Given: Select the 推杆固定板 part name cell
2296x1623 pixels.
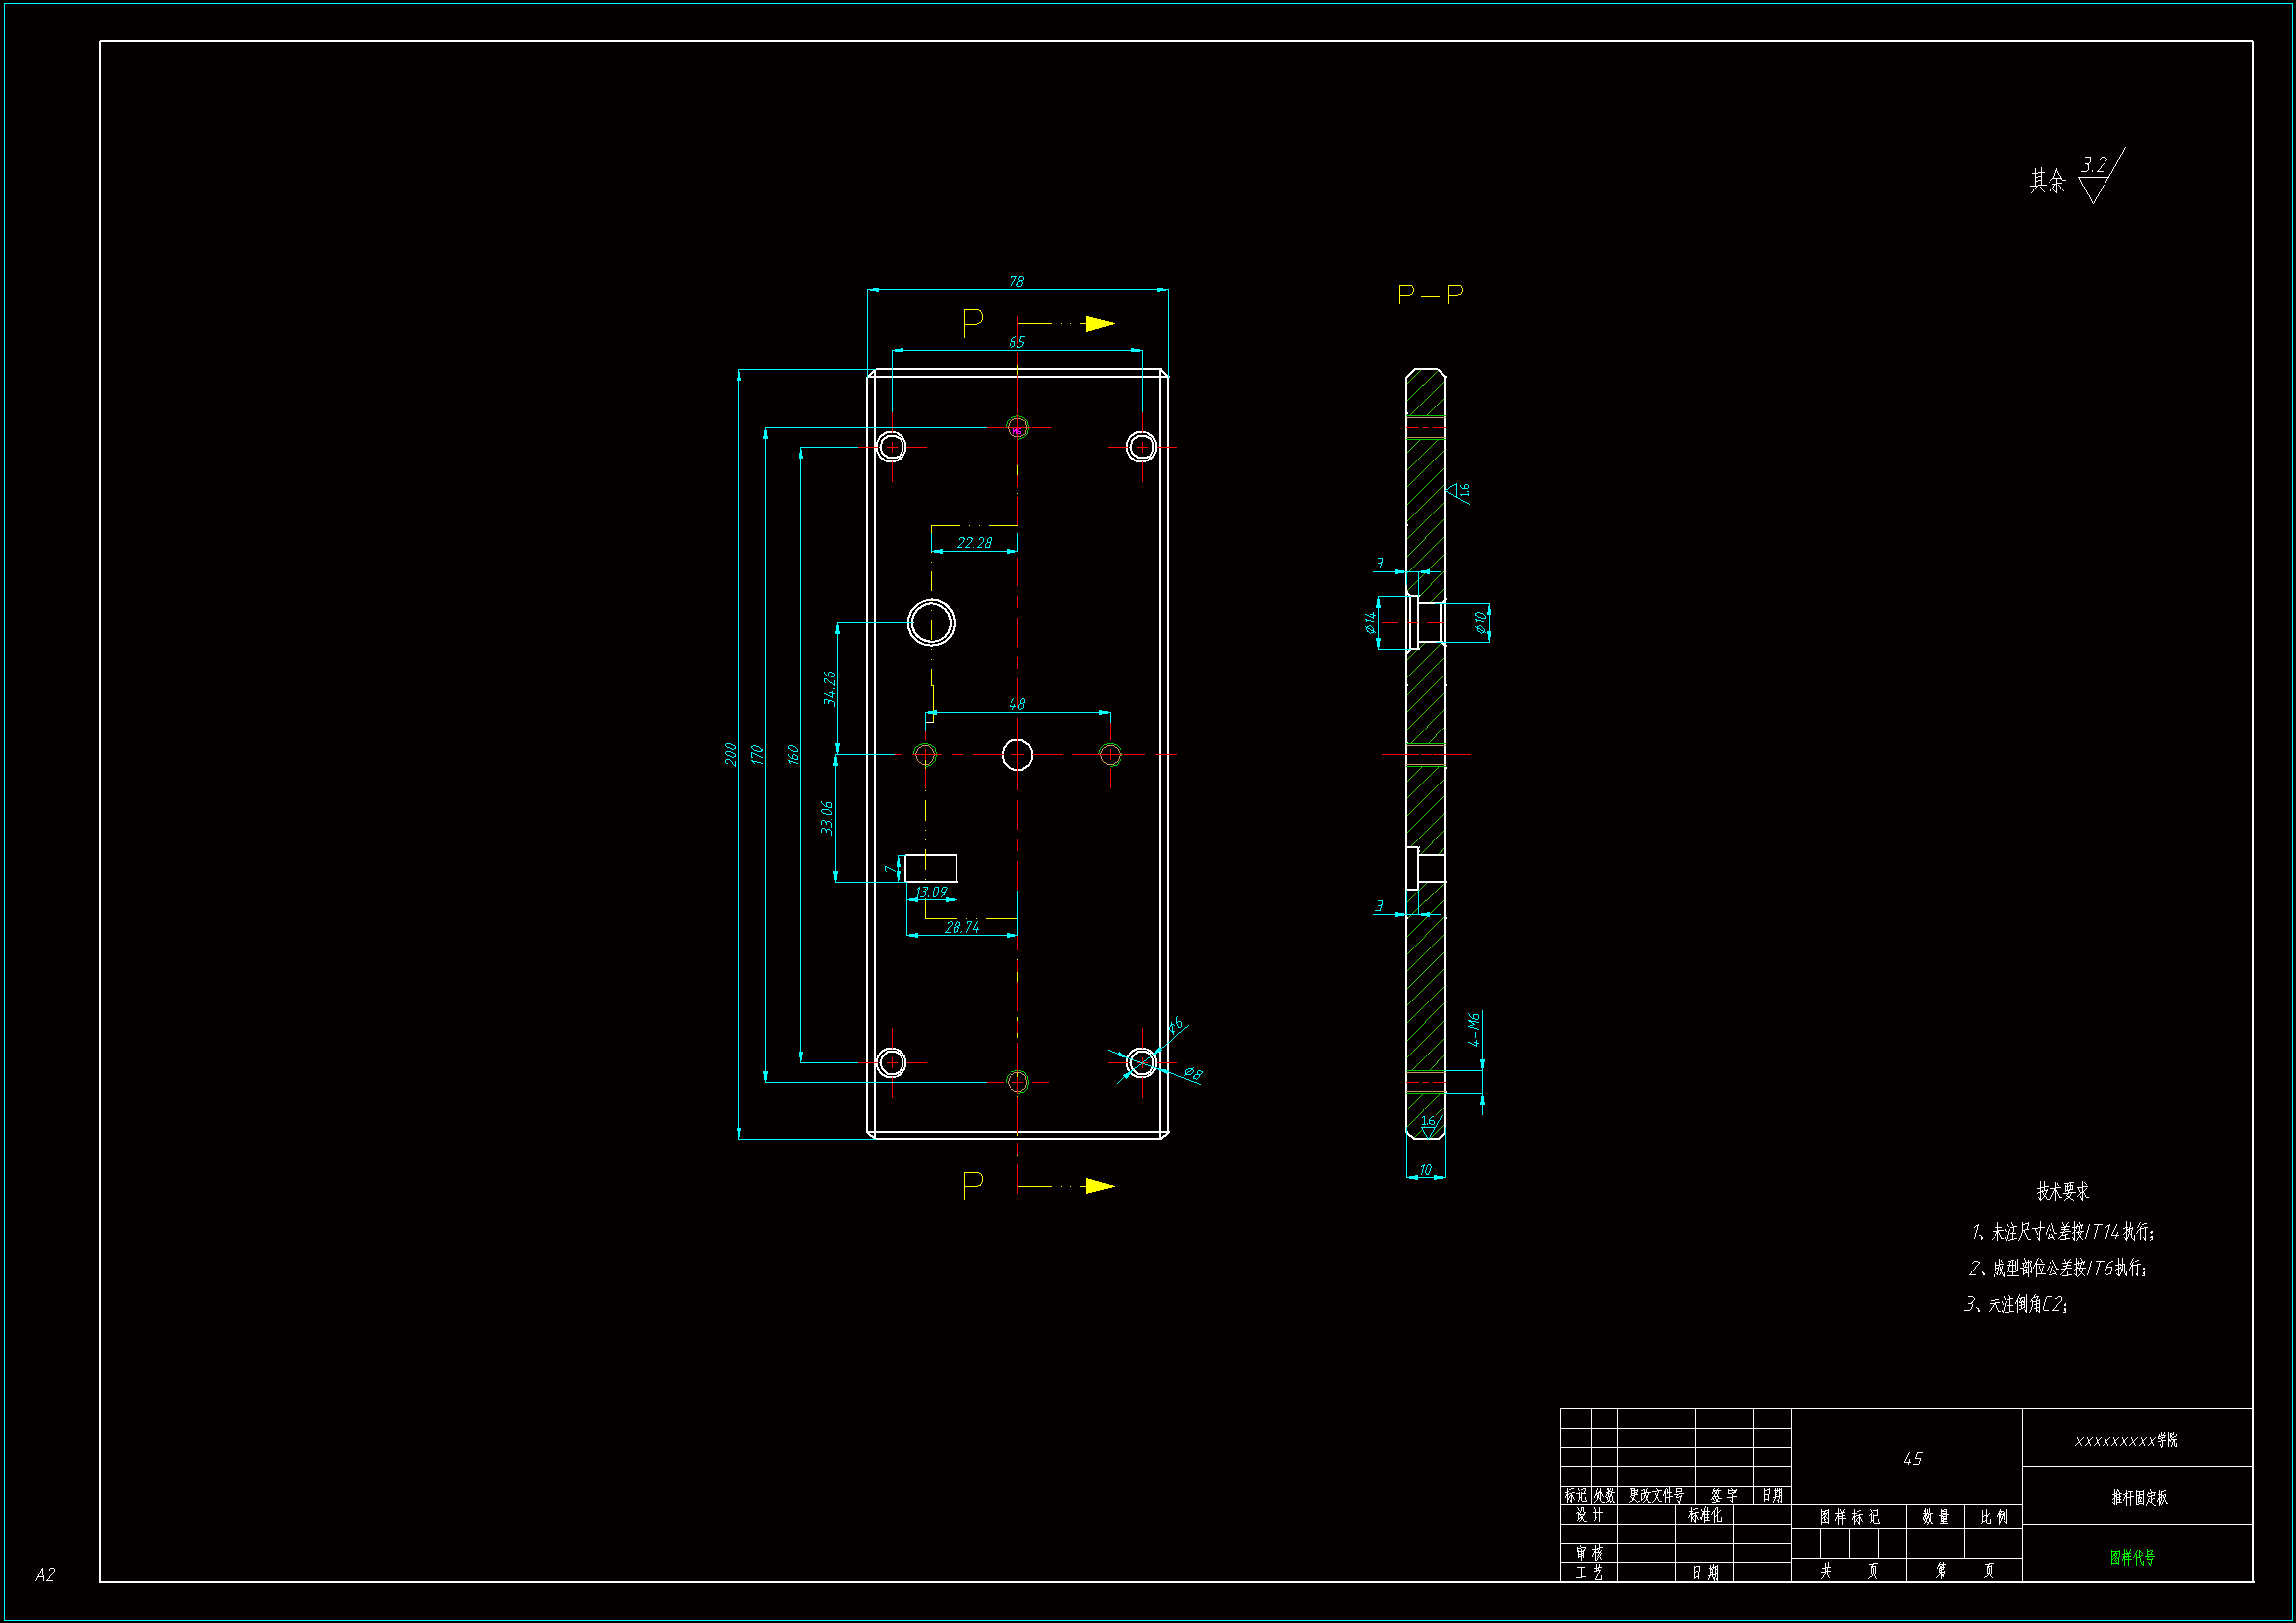Looking at the screenshot, I should (x=2139, y=1497).
